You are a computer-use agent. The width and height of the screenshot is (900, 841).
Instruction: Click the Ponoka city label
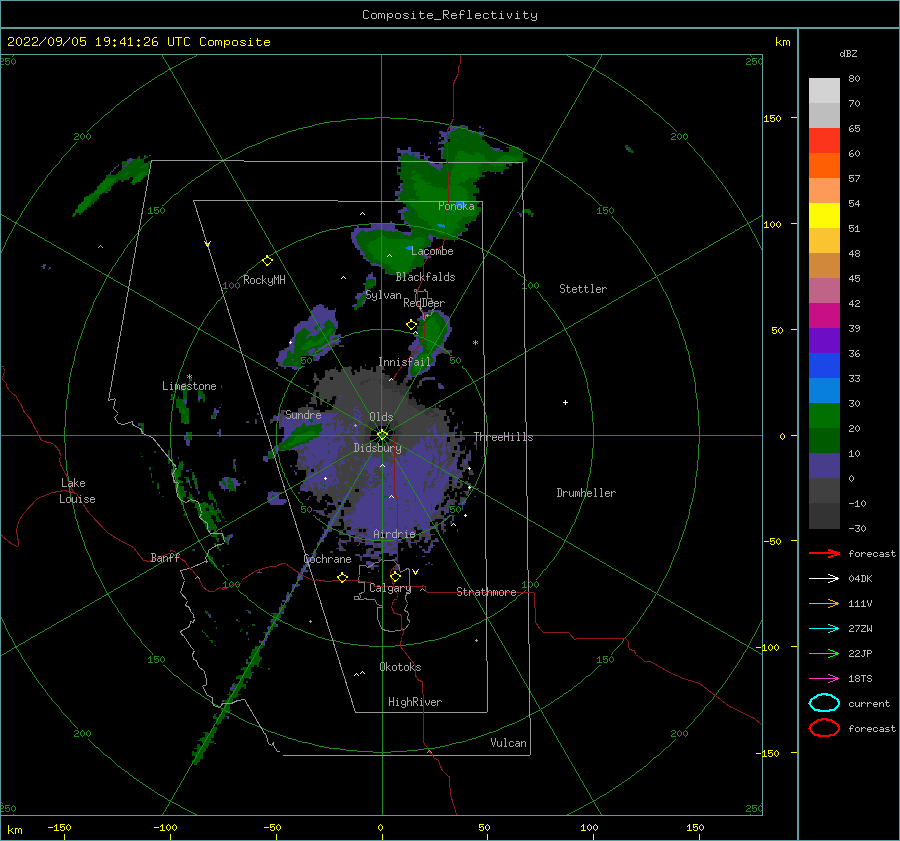(456, 206)
